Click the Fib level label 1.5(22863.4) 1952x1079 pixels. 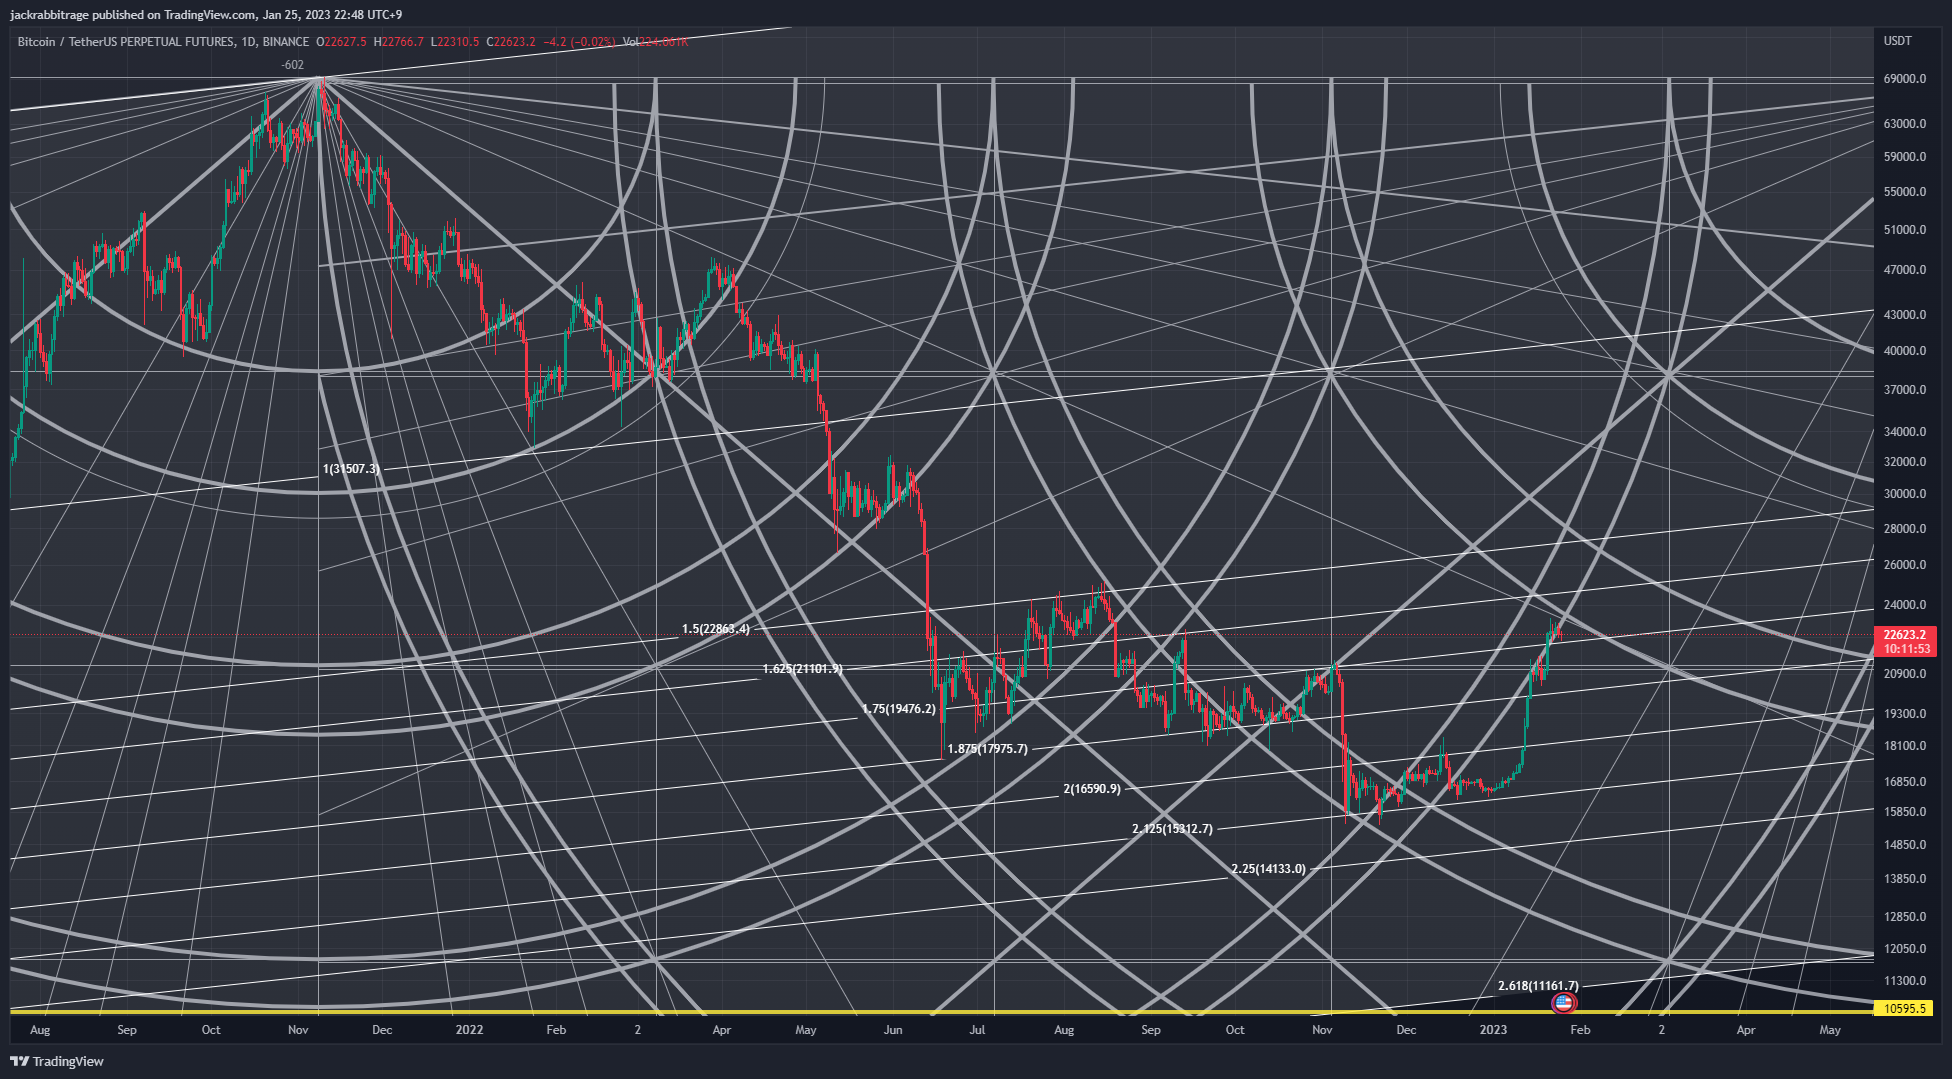click(716, 629)
